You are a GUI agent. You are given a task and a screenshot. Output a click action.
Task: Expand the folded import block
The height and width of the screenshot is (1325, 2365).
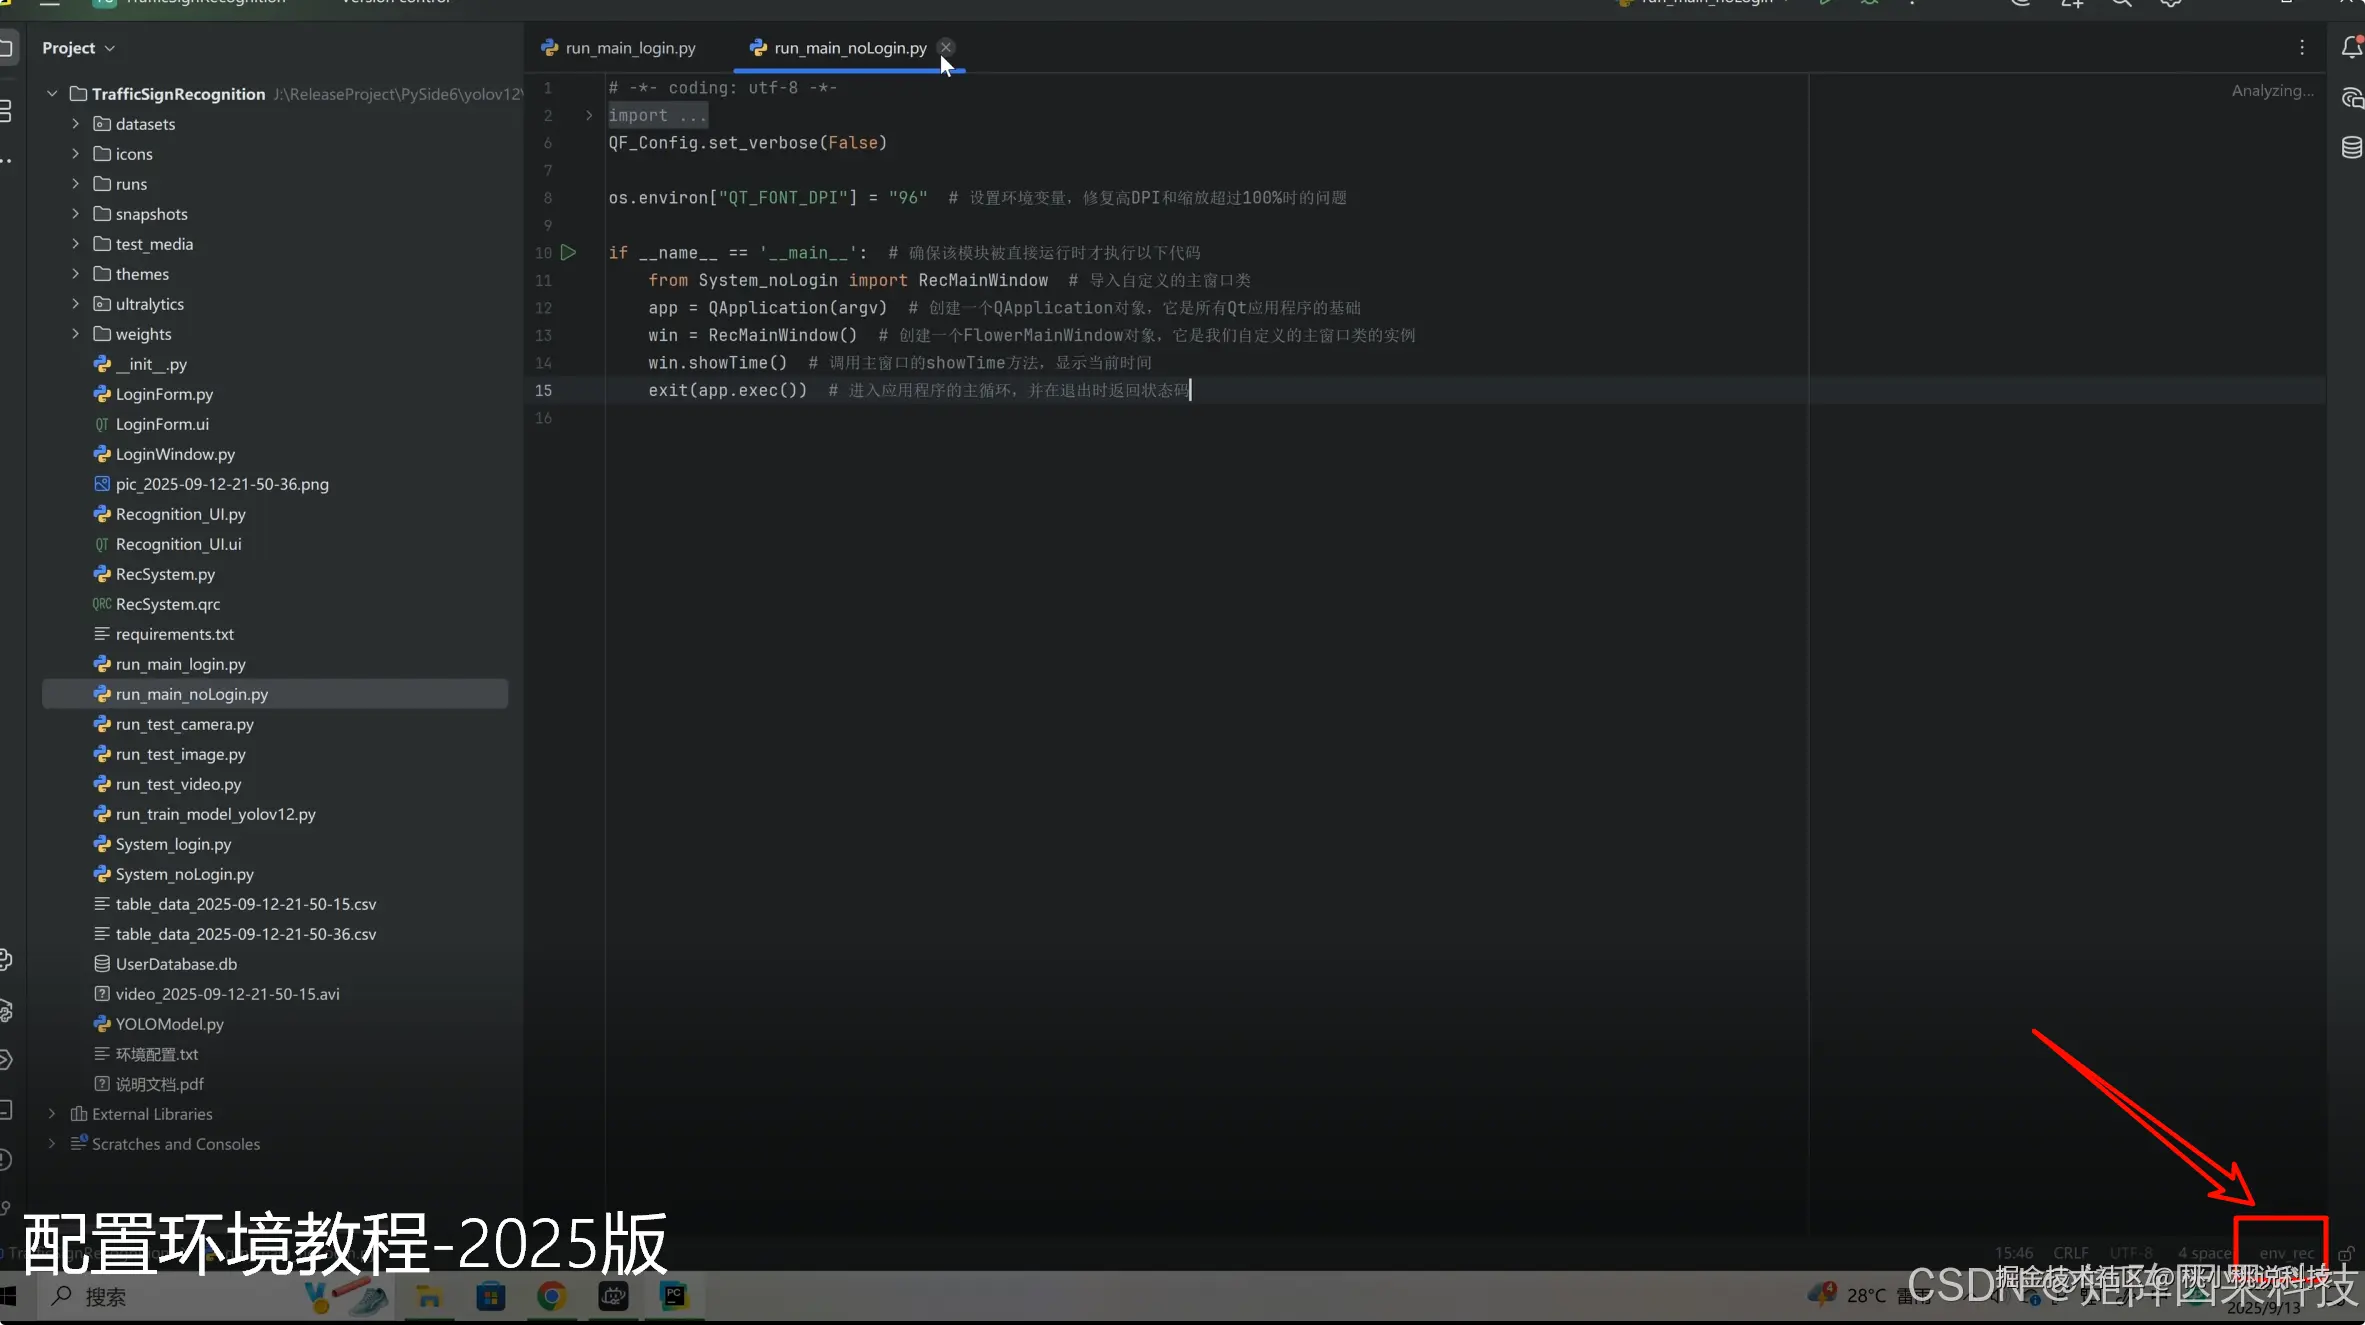tap(589, 116)
